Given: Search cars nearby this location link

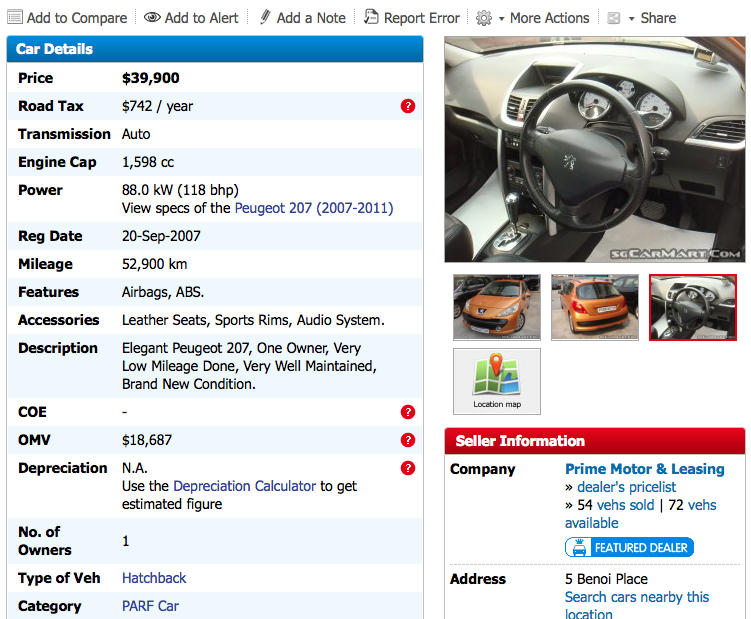Looking at the screenshot, I should pyautogui.click(x=637, y=606).
